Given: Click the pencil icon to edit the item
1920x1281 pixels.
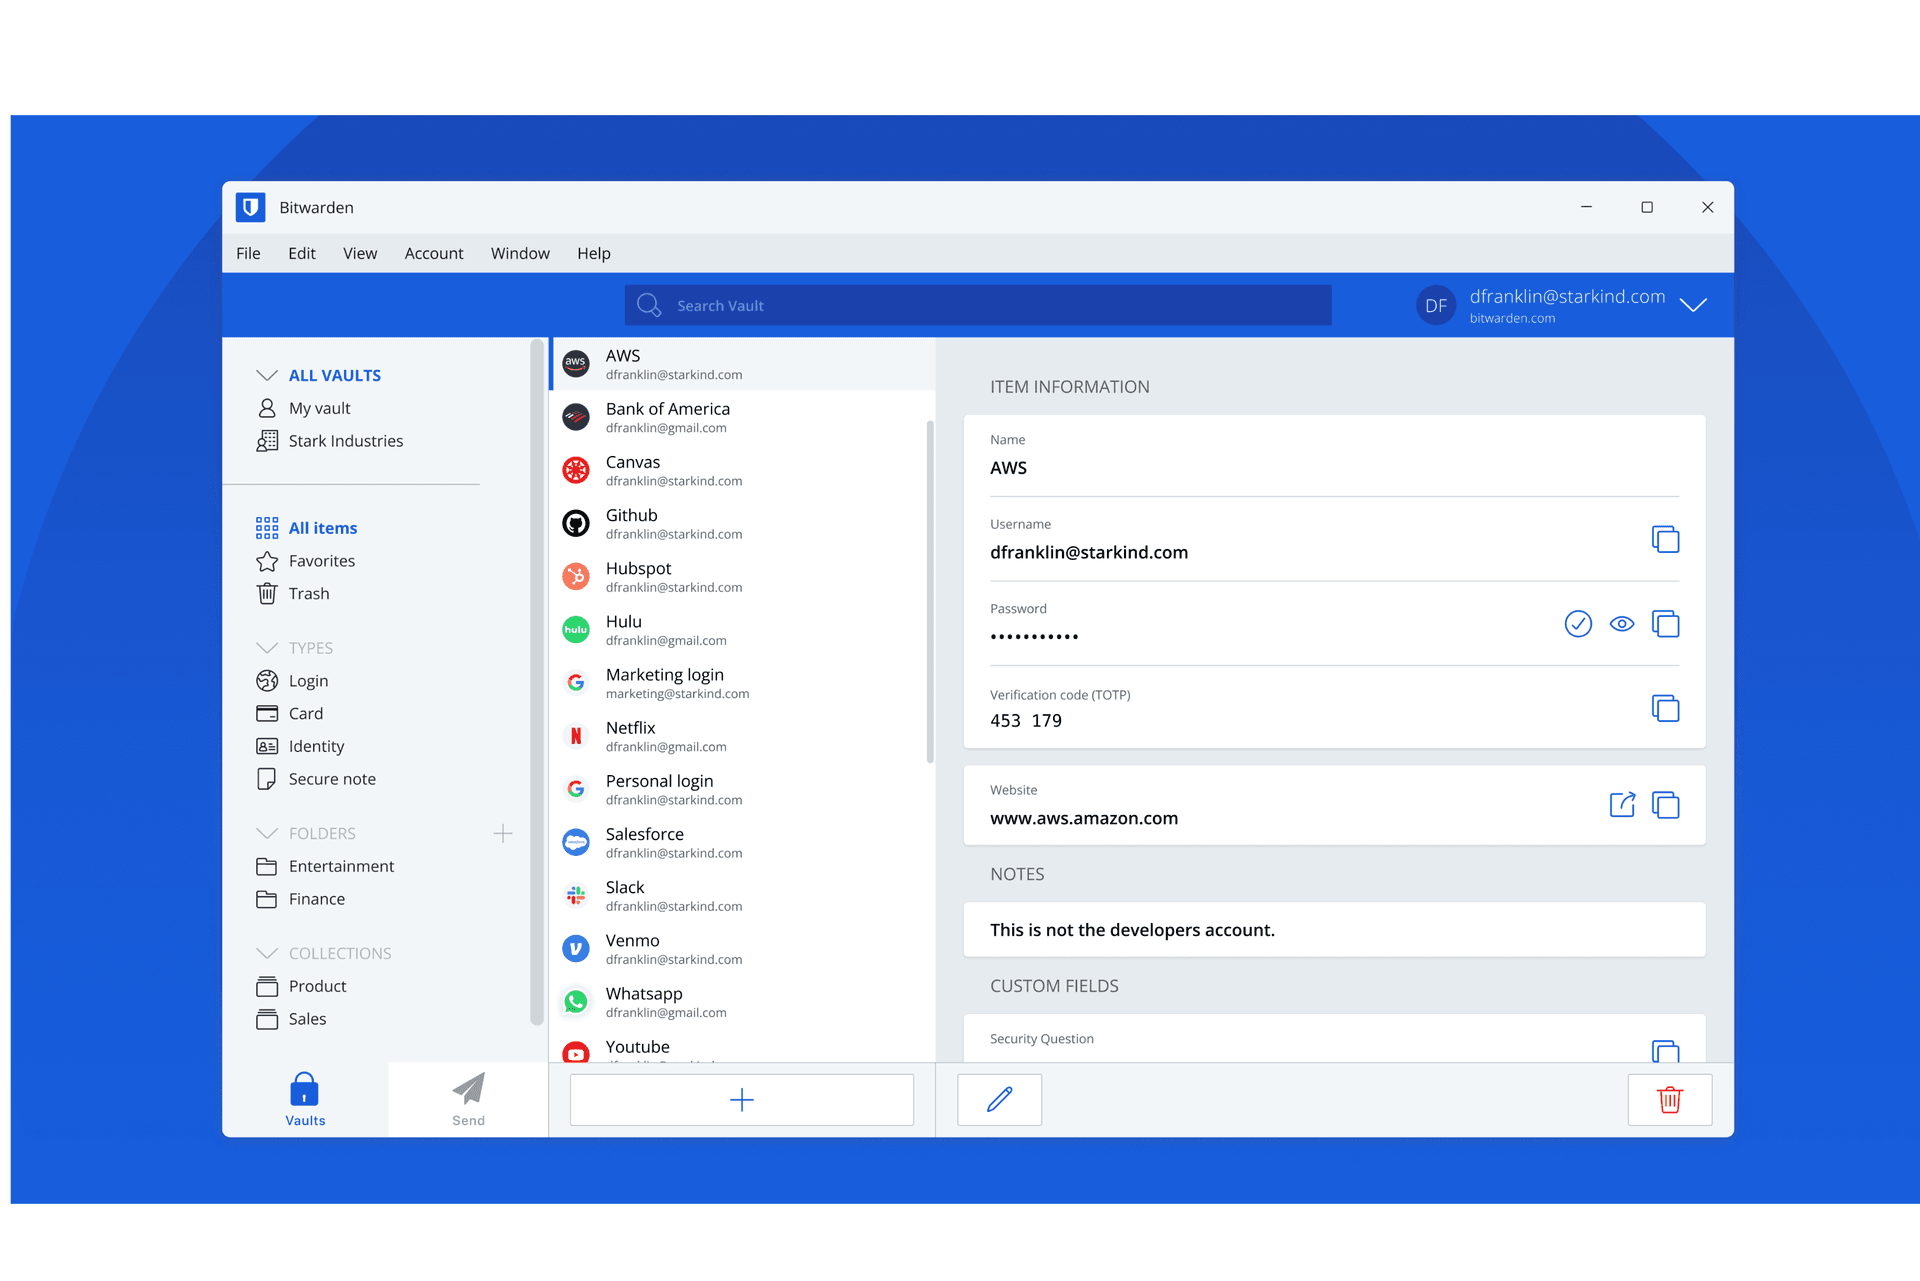Looking at the screenshot, I should 999,1100.
